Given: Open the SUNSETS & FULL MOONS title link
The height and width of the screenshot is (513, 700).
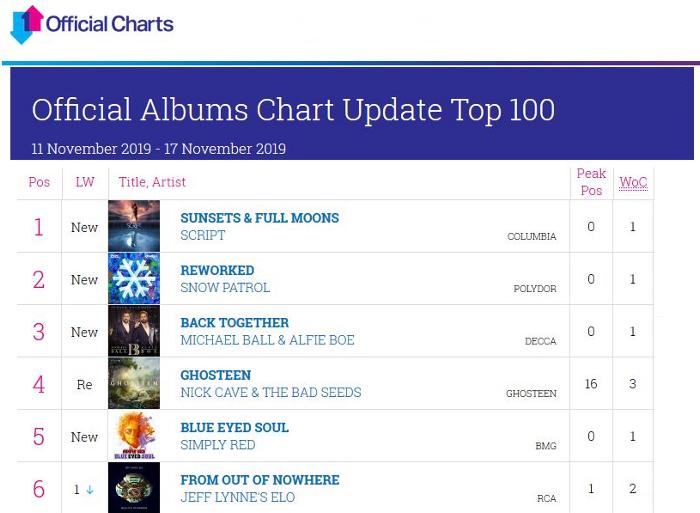Looking at the screenshot, I should pyautogui.click(x=259, y=218).
